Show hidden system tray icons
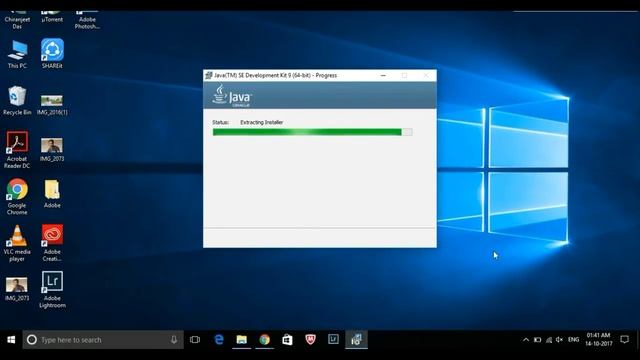The width and height of the screenshot is (640, 360). click(x=526, y=340)
